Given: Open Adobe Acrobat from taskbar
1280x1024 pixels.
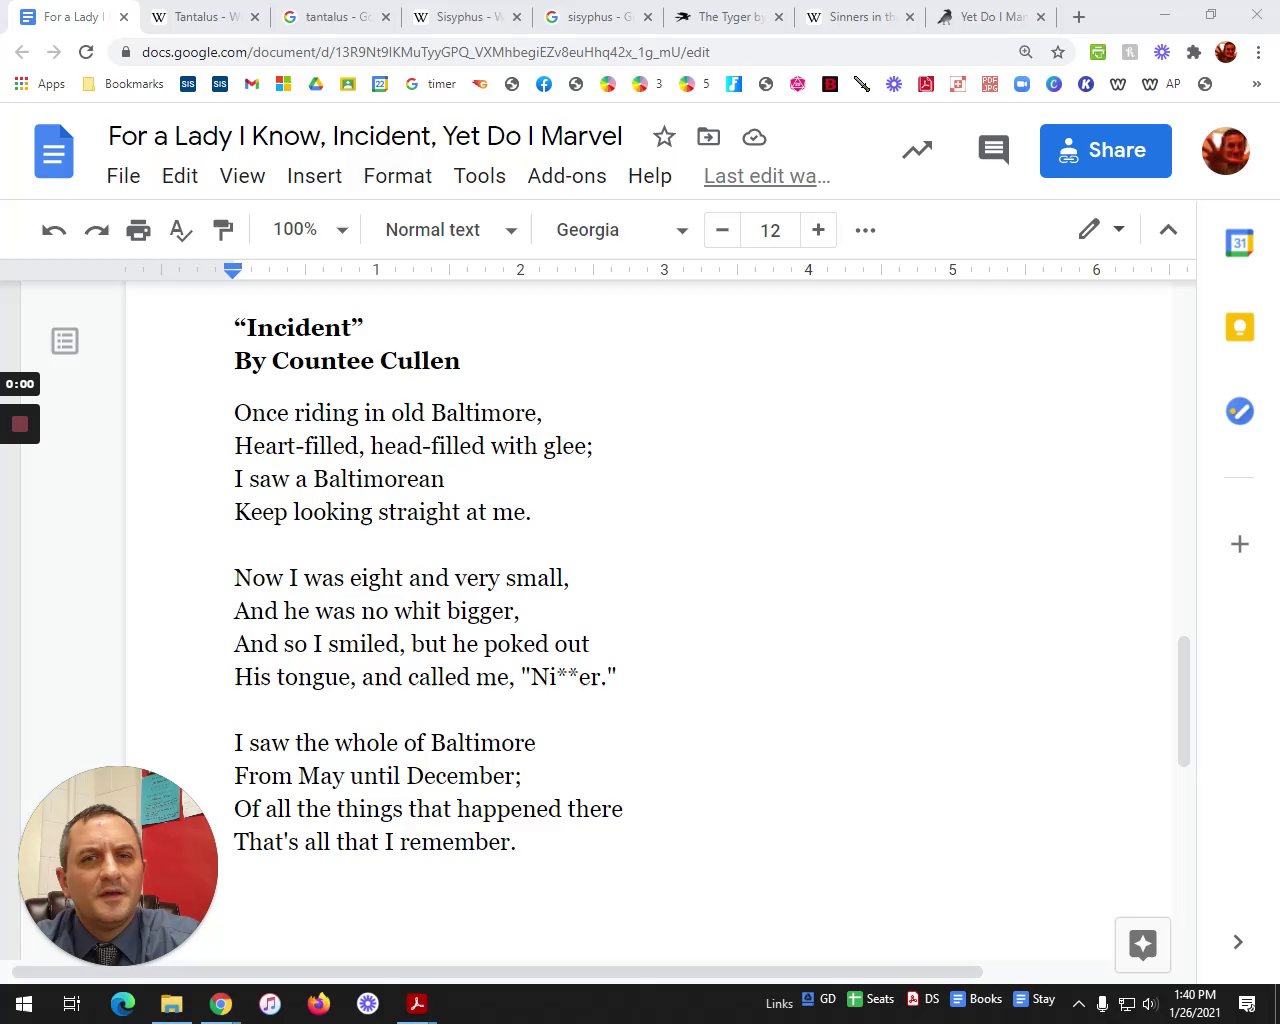Looking at the screenshot, I should click(x=417, y=1004).
